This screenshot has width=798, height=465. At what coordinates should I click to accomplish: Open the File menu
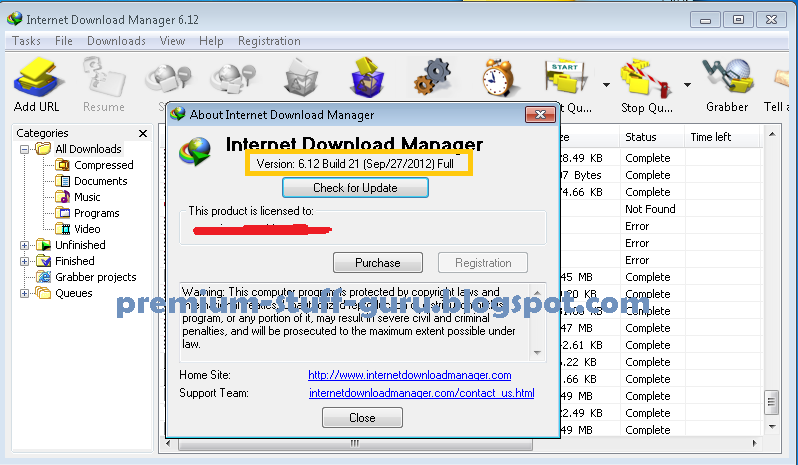(x=64, y=41)
